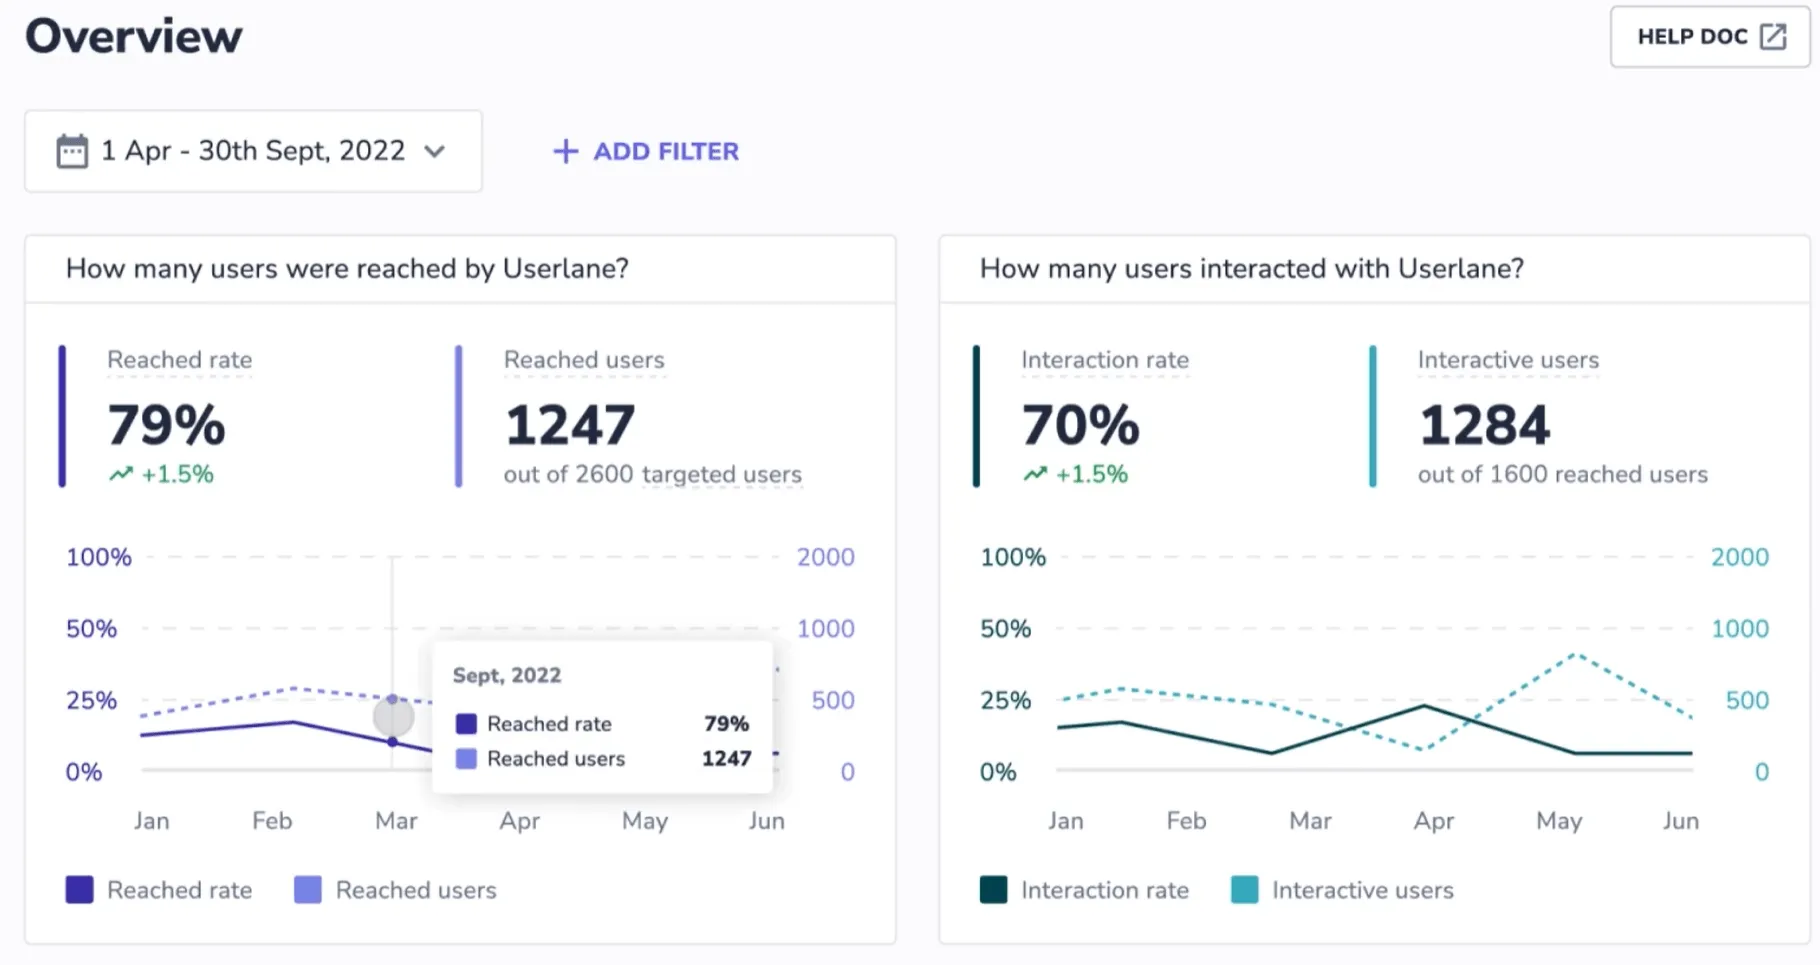Click the Reached rate upward trend arrow

tap(121, 474)
